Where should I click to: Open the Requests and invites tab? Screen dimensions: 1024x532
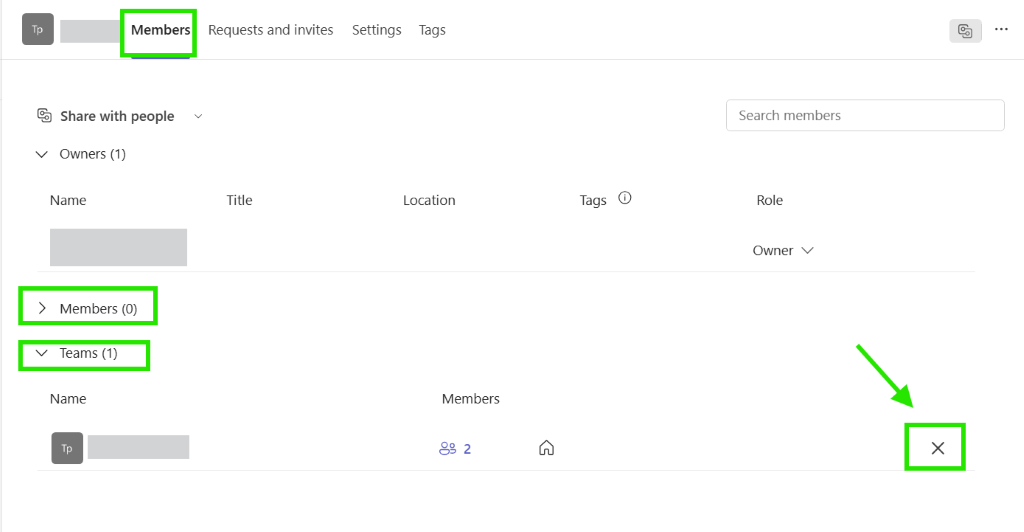click(270, 30)
